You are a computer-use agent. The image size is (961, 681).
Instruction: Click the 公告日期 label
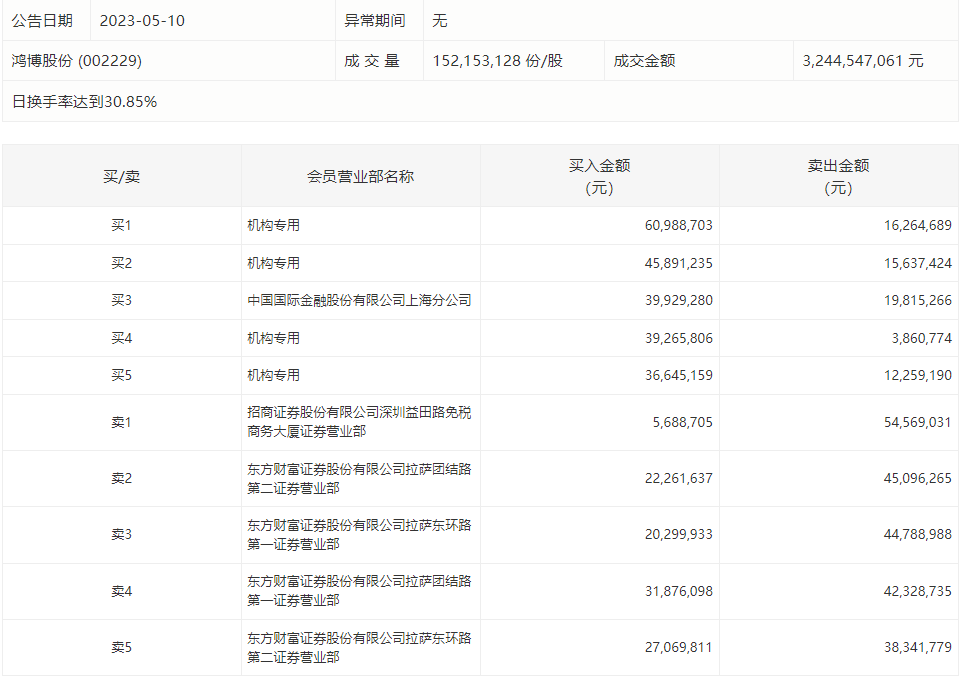[x=42, y=21]
